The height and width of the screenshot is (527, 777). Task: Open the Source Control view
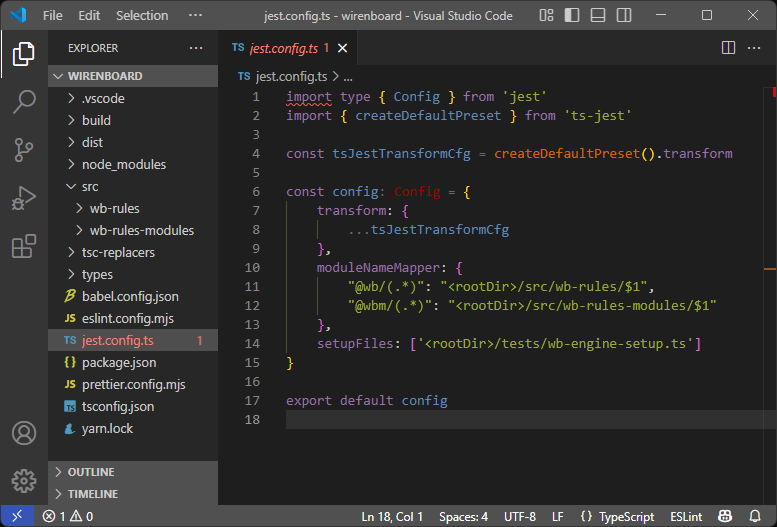(24, 149)
